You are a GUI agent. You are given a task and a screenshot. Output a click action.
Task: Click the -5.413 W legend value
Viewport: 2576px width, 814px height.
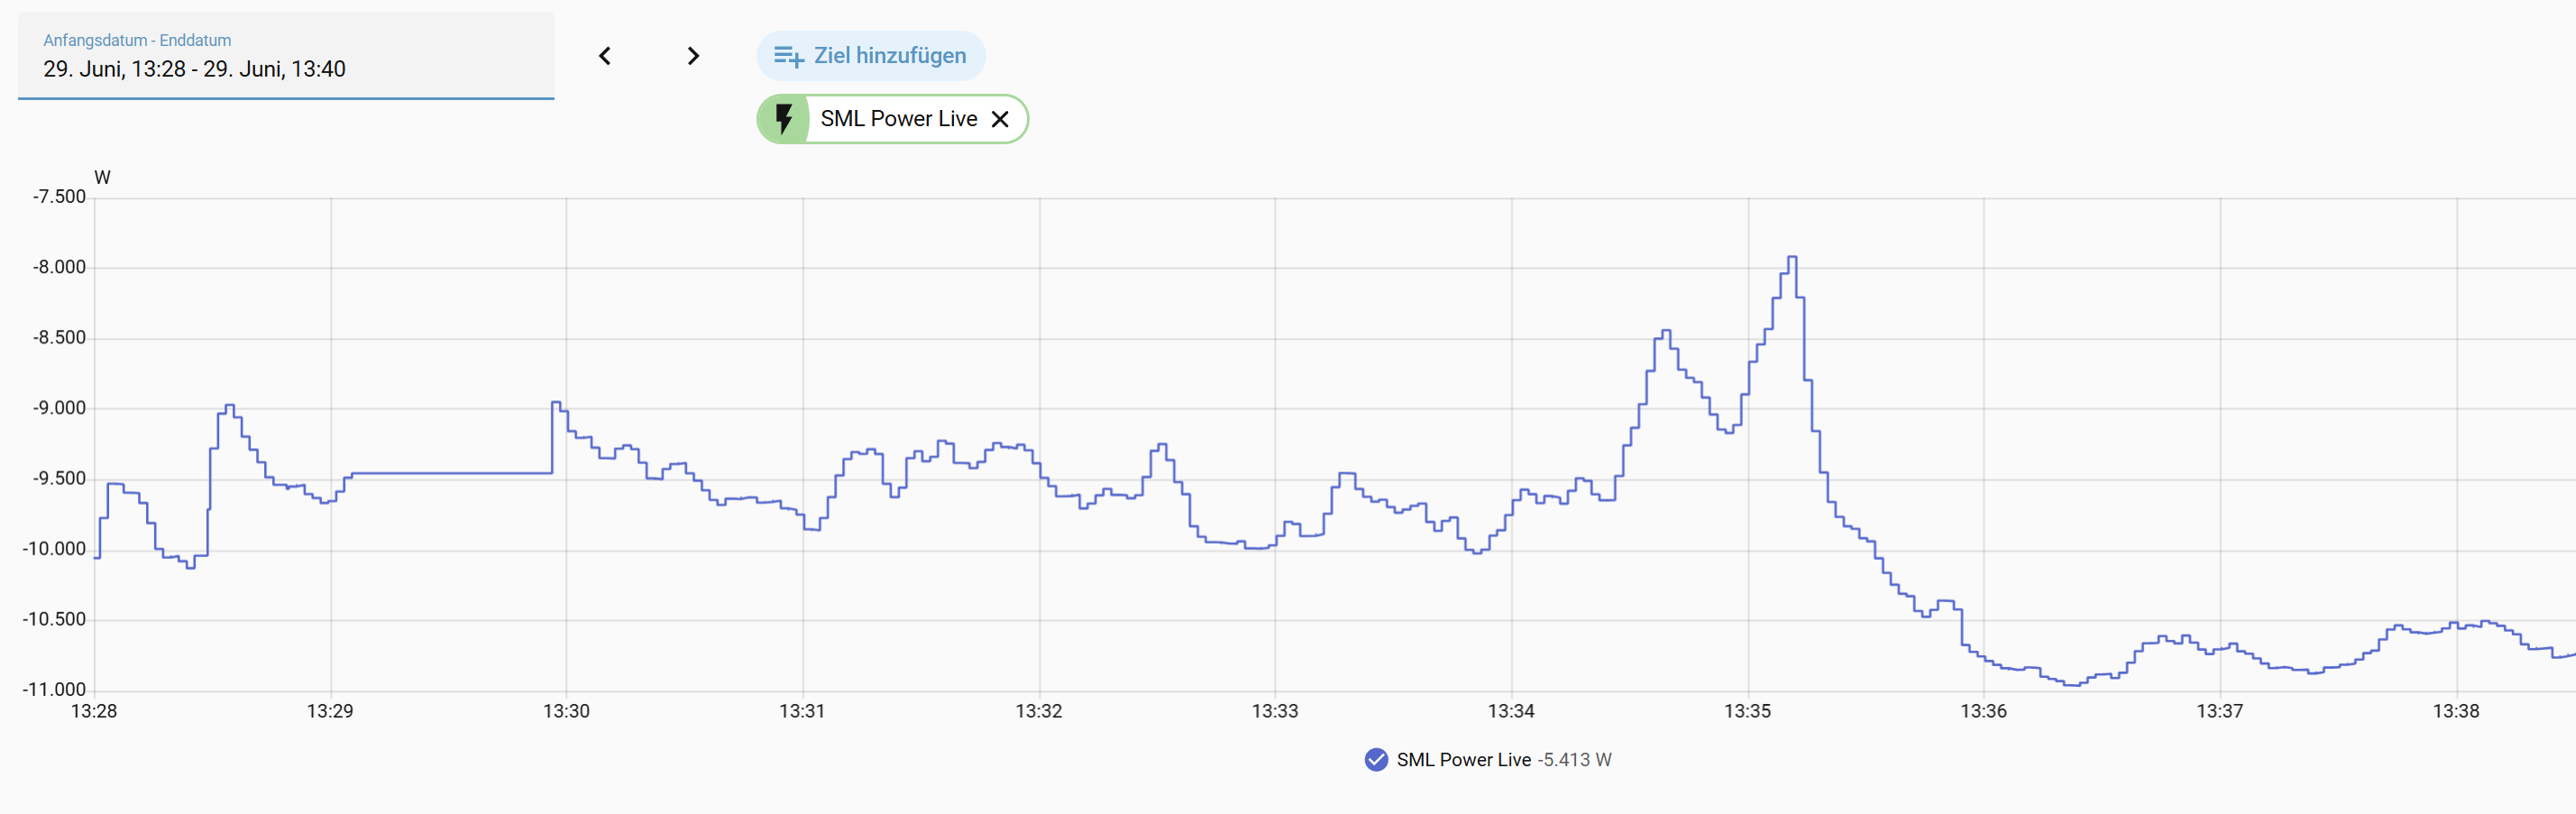pos(1574,760)
